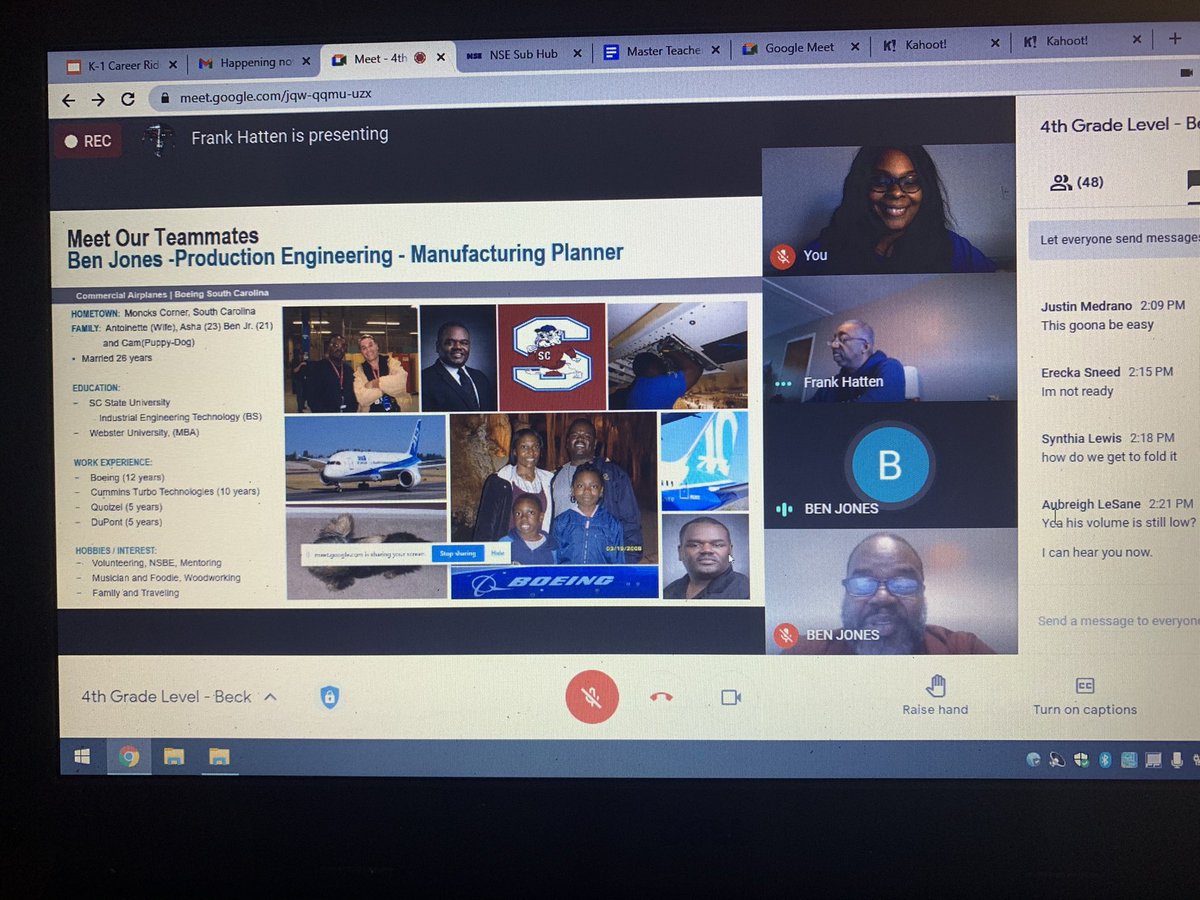Switch to the Google Meet tab
Viewport: 1200px width, 900px height.
tap(801, 48)
